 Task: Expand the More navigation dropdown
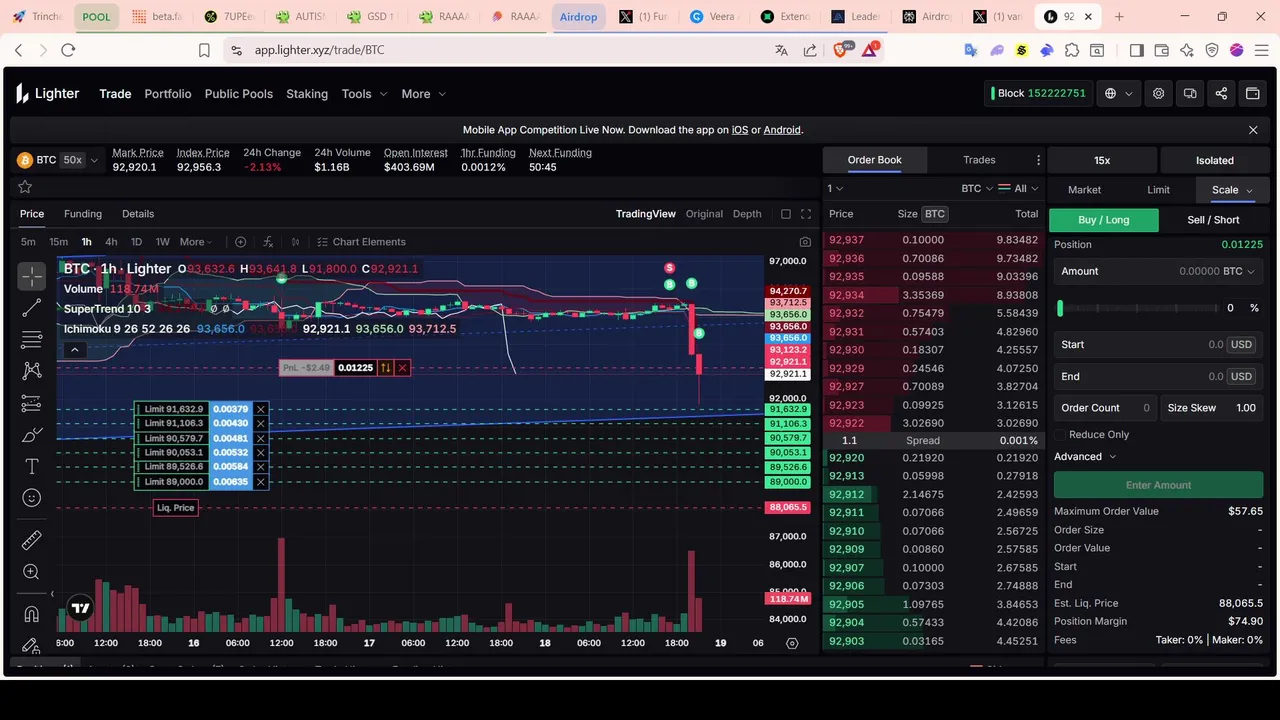coord(423,94)
